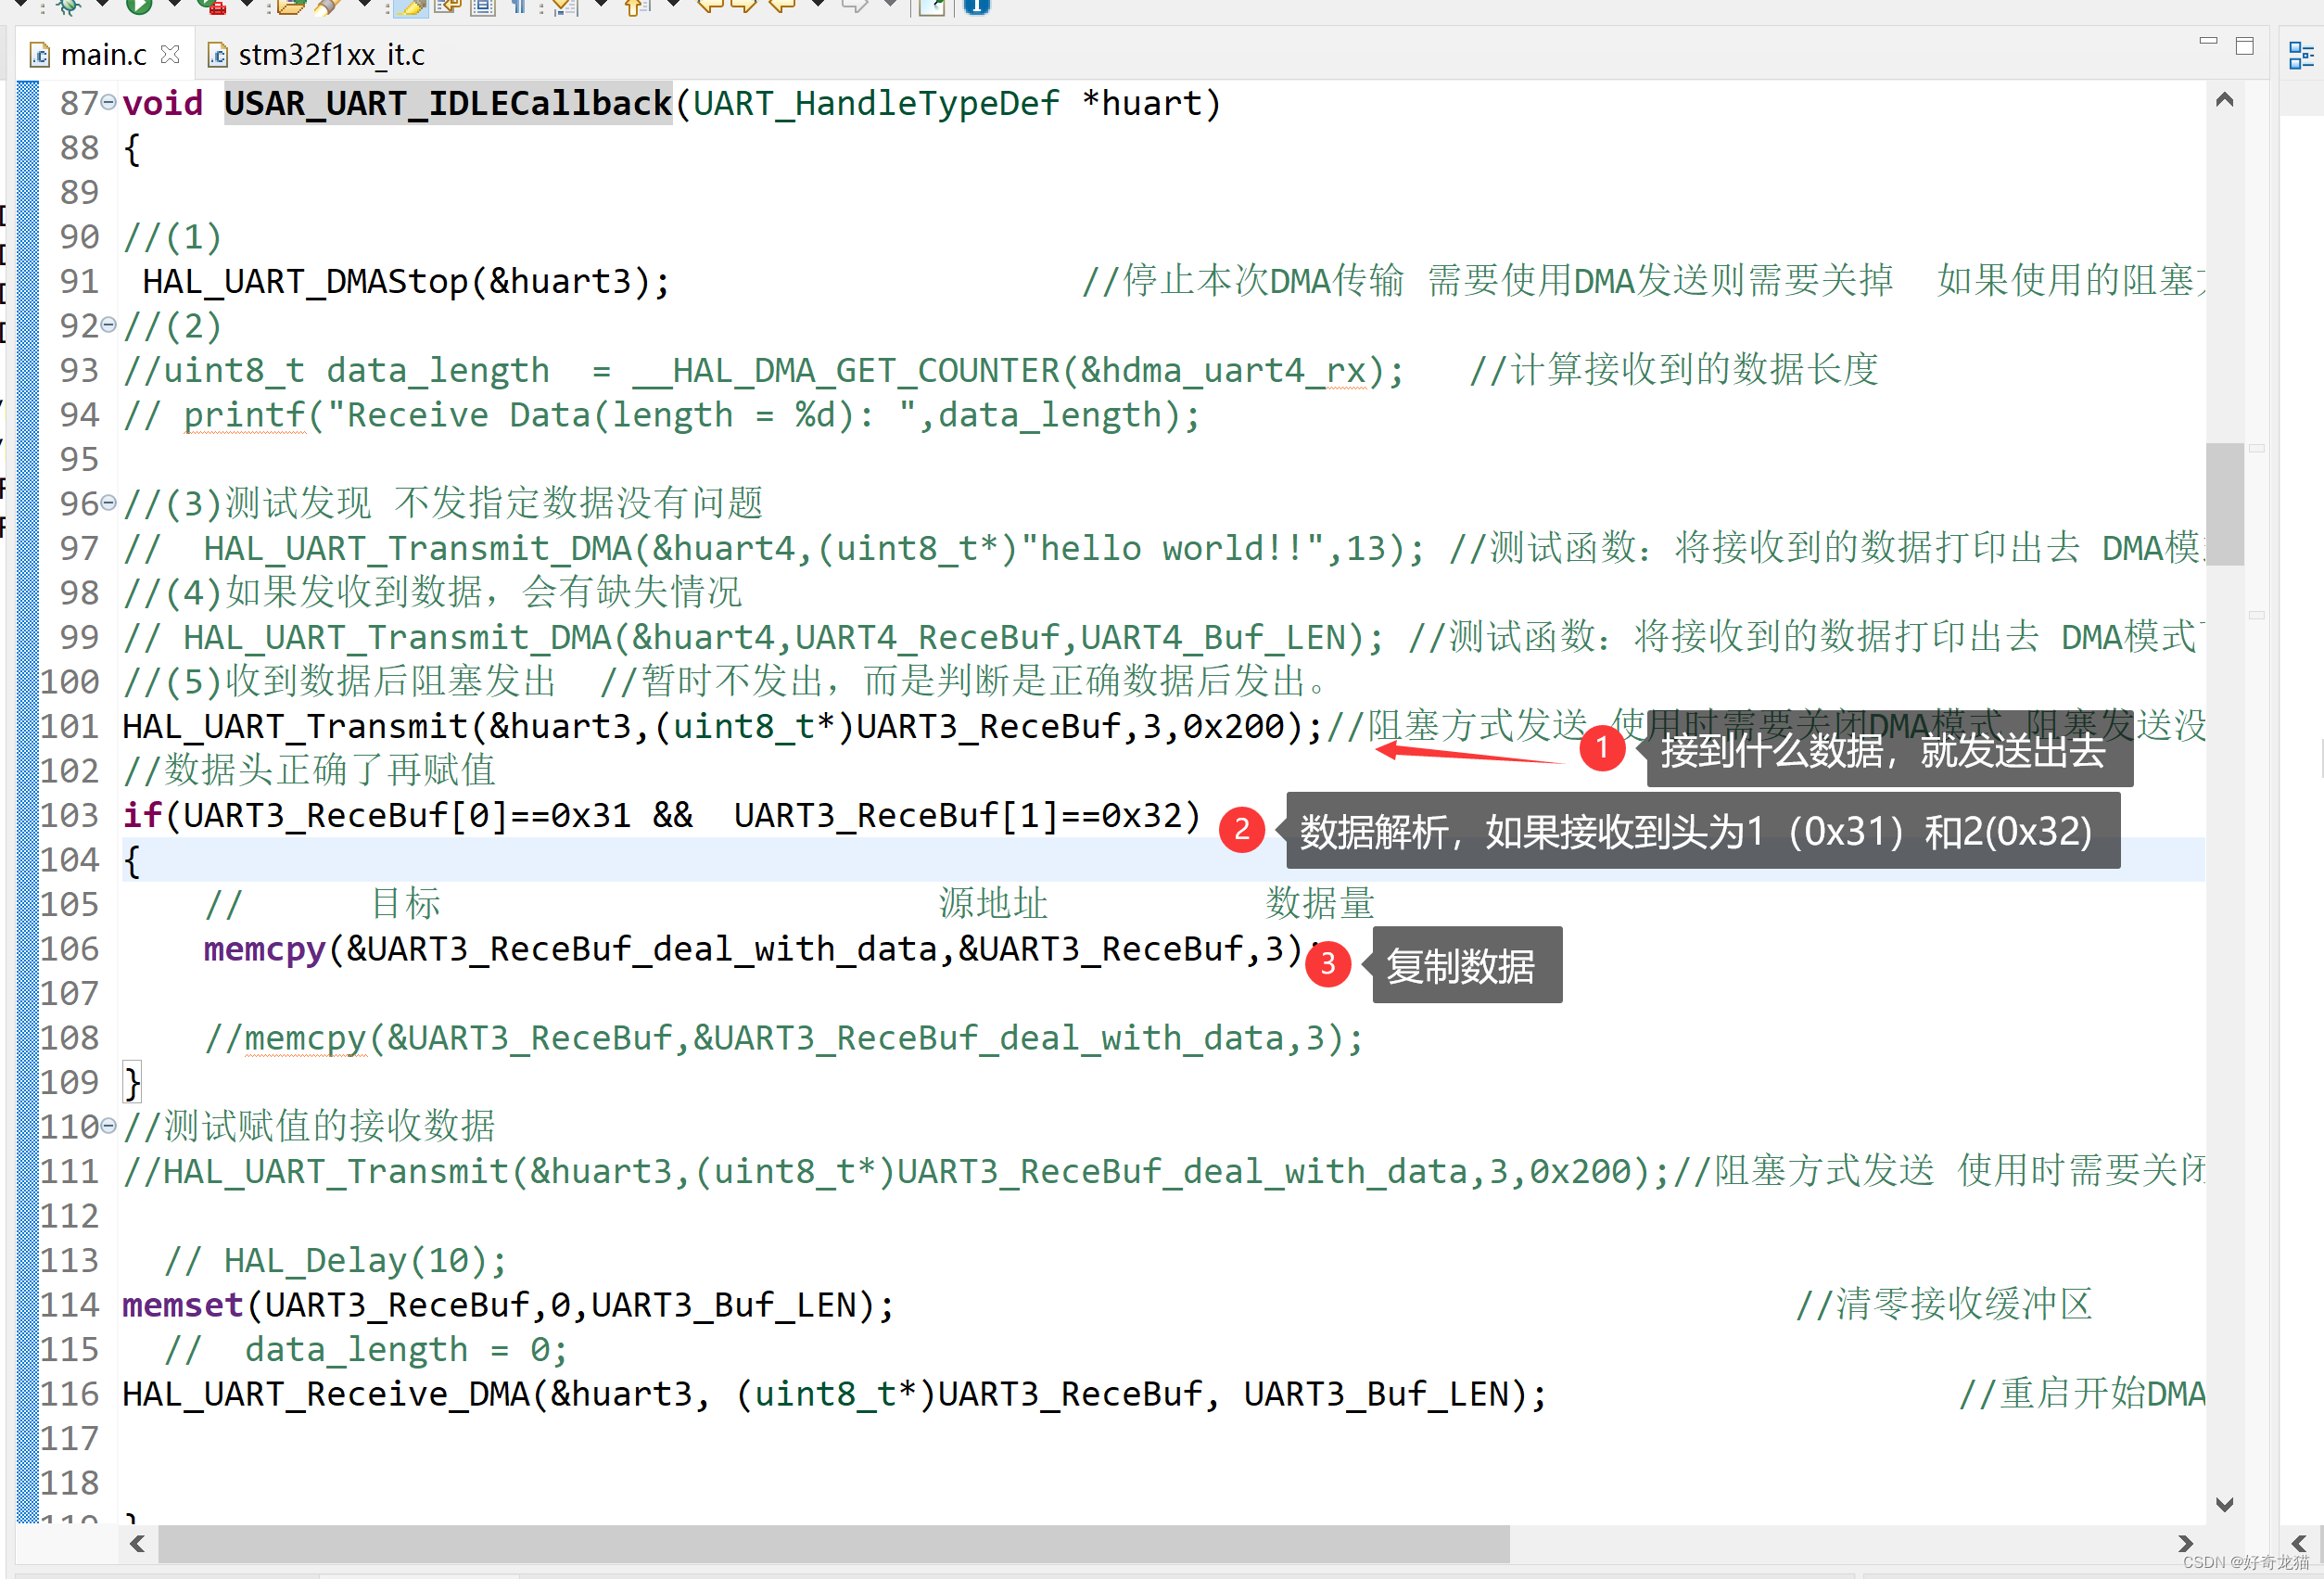Click the upper overview ruler annotation mark
This screenshot has width=2324, height=1579.
click(x=2257, y=448)
